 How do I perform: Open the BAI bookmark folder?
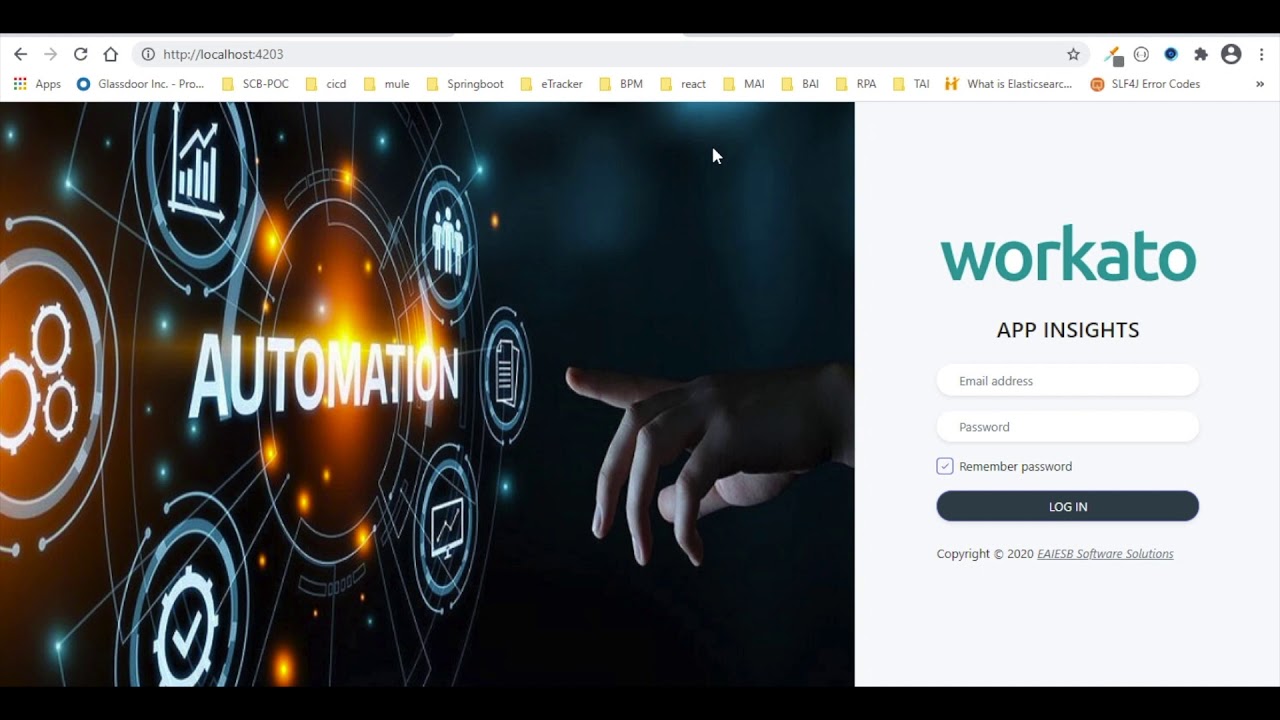(x=800, y=84)
